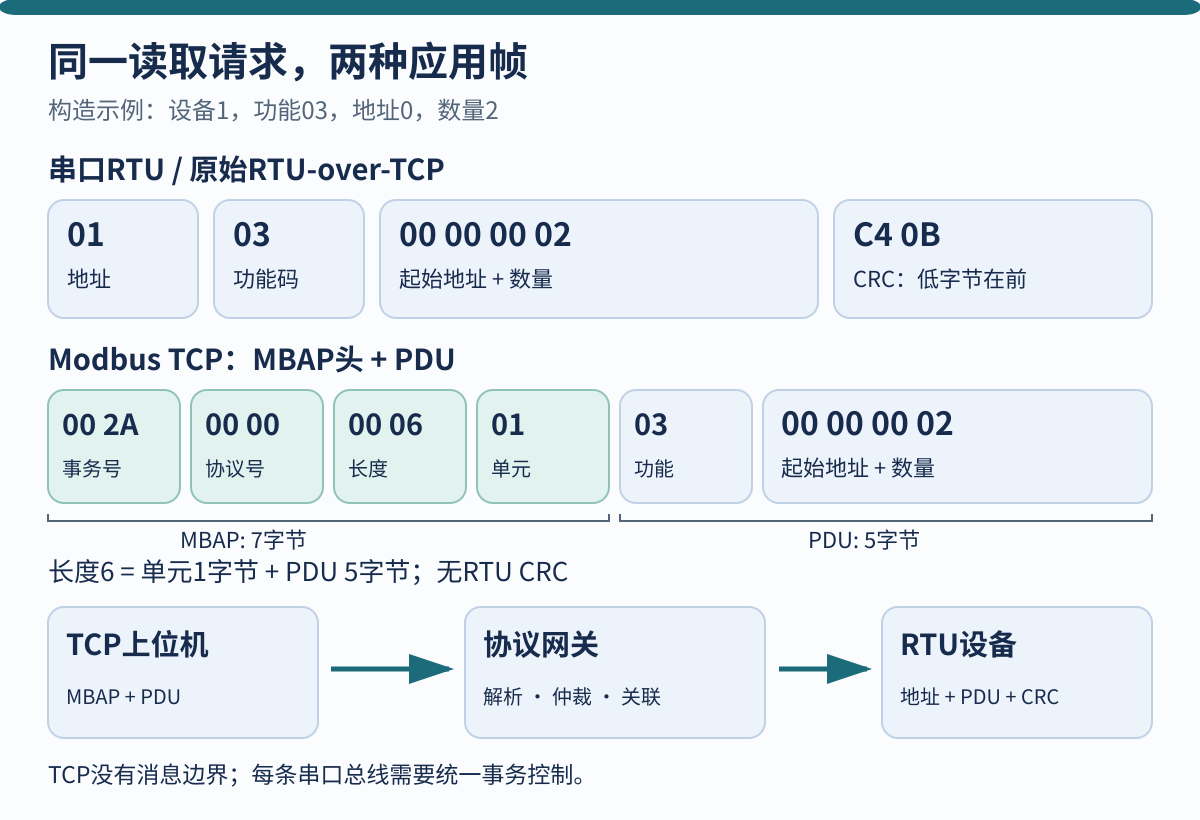This screenshot has width=1200, height=820.
Task: Click the arrow from TCP上位机 to 协议网关
Action: point(392,669)
